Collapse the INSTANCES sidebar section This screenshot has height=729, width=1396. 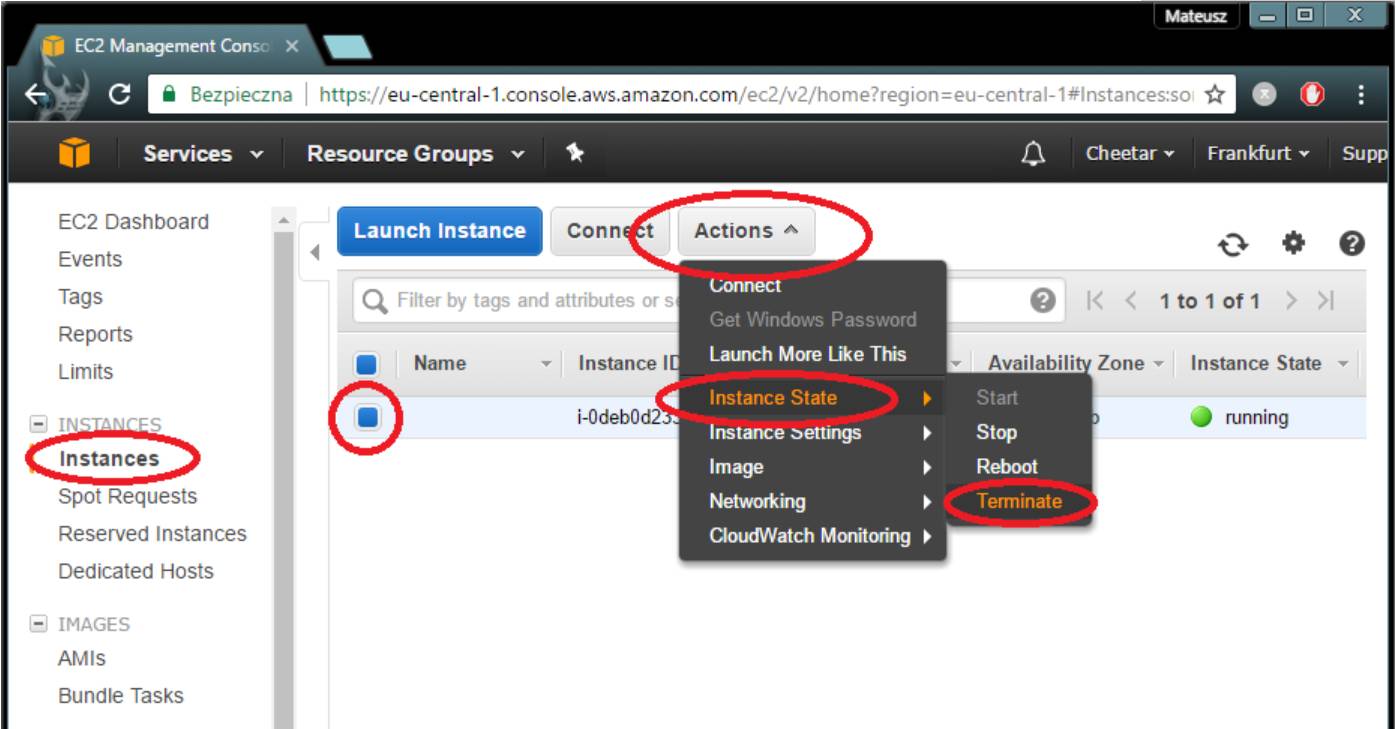point(39,424)
